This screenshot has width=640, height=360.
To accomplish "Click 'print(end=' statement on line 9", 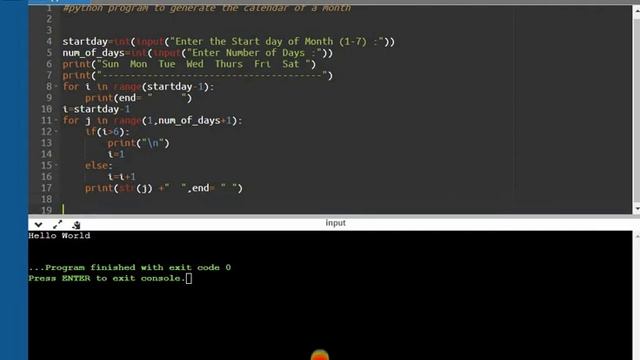I will tap(138, 98).
